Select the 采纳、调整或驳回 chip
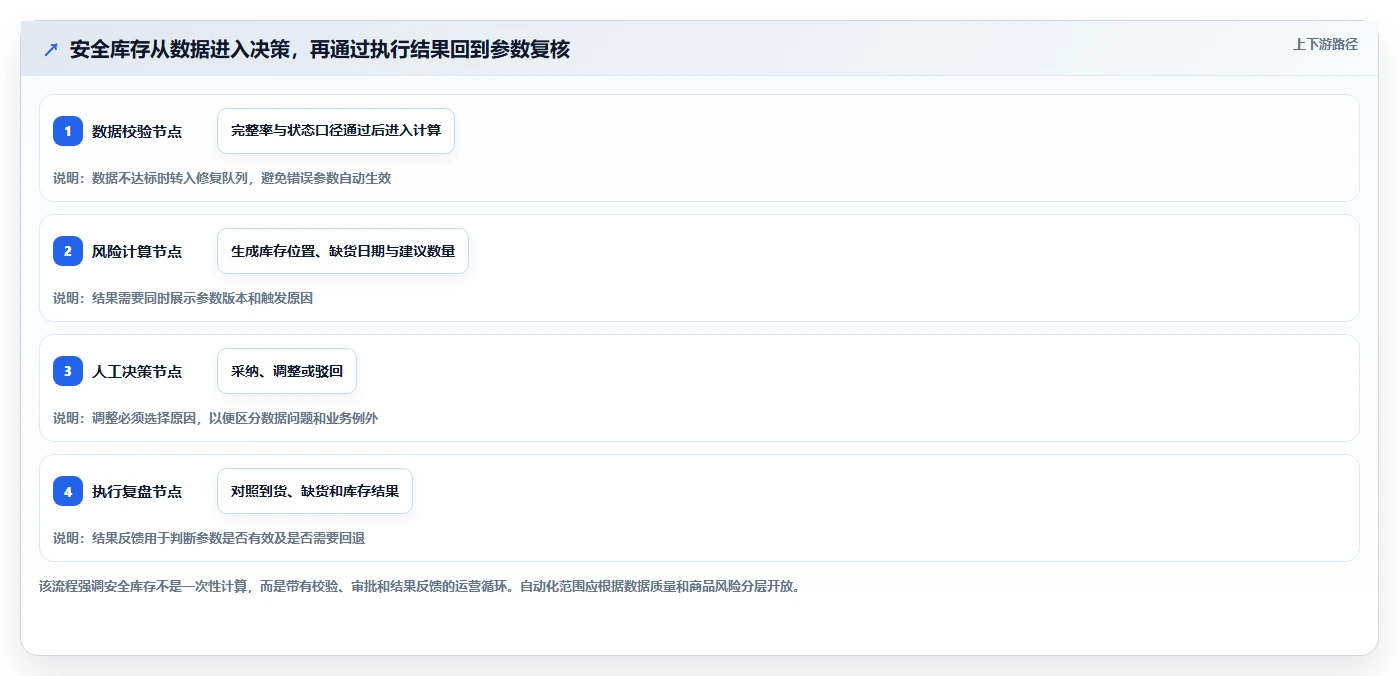The image size is (1399, 676). click(x=287, y=371)
